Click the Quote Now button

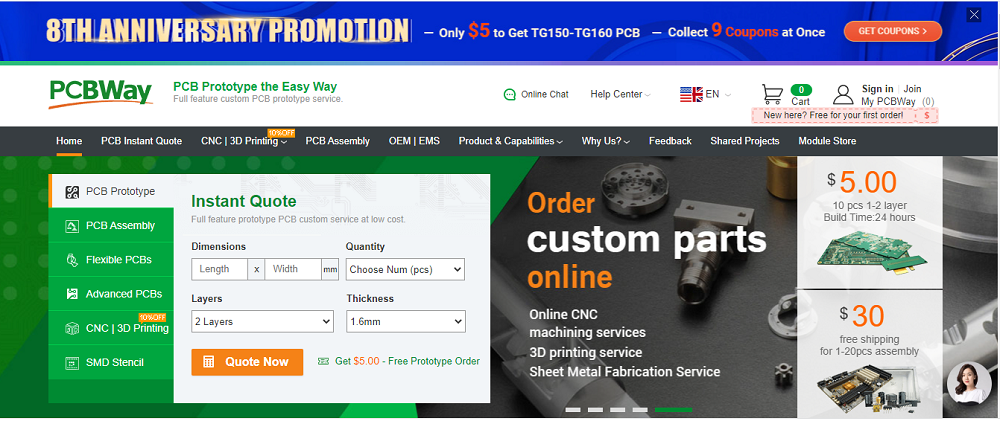pyautogui.click(x=247, y=362)
